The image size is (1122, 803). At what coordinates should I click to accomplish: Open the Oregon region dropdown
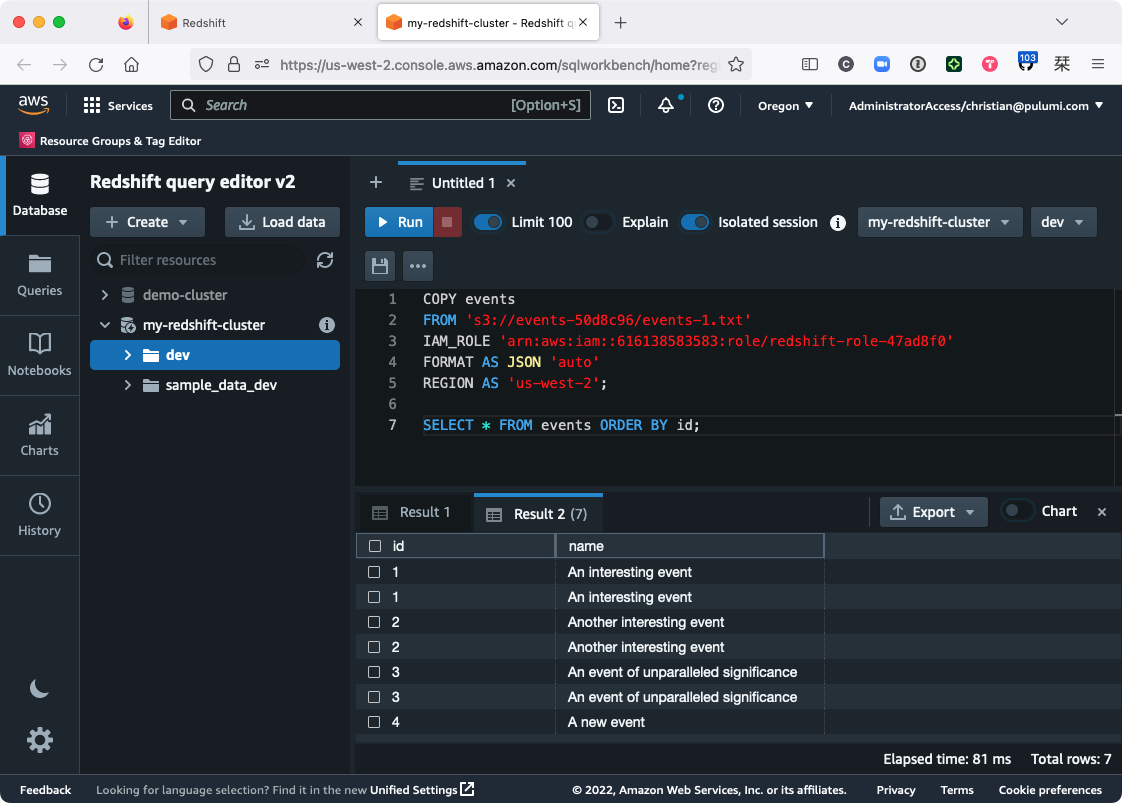click(x=785, y=105)
